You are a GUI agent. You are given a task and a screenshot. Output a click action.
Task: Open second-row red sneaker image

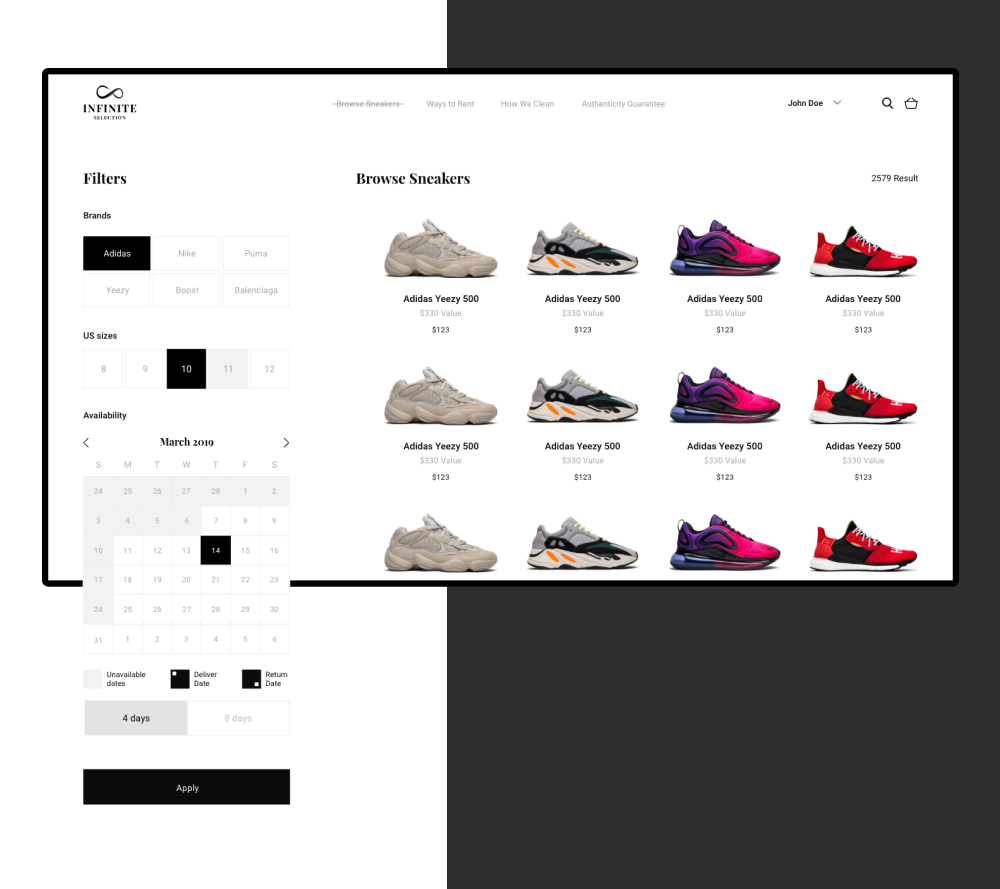tap(863, 398)
